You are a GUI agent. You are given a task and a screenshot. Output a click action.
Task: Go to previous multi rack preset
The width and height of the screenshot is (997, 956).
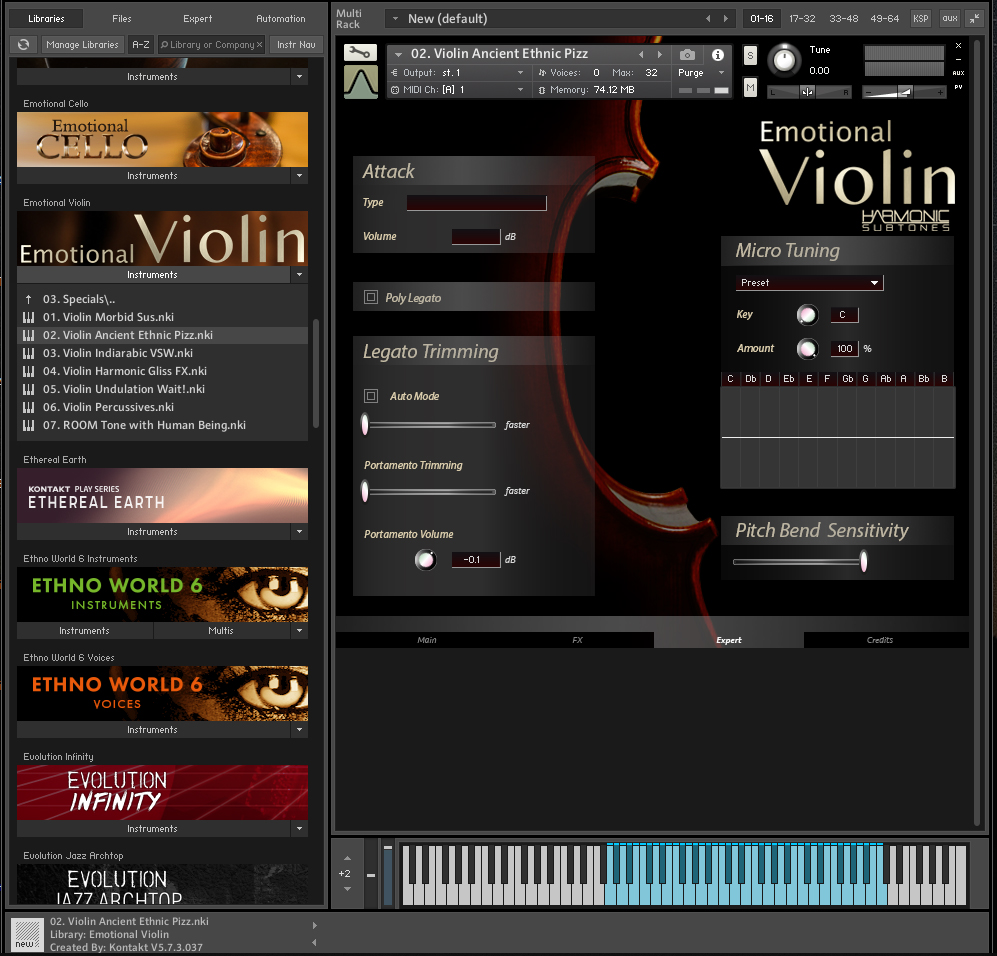pos(708,19)
